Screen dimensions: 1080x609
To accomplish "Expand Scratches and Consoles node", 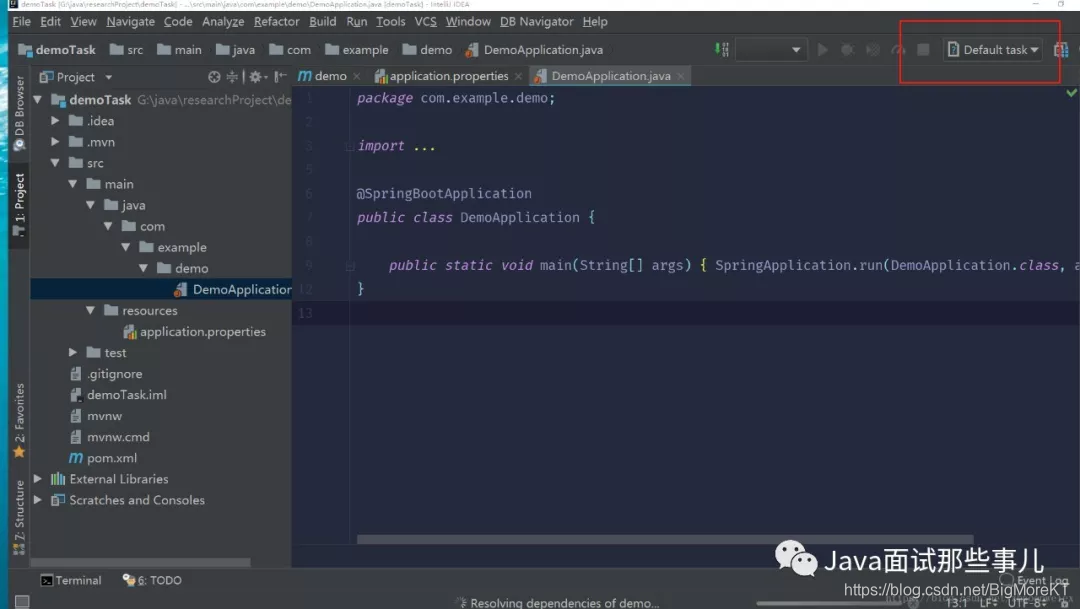I will tap(38, 500).
